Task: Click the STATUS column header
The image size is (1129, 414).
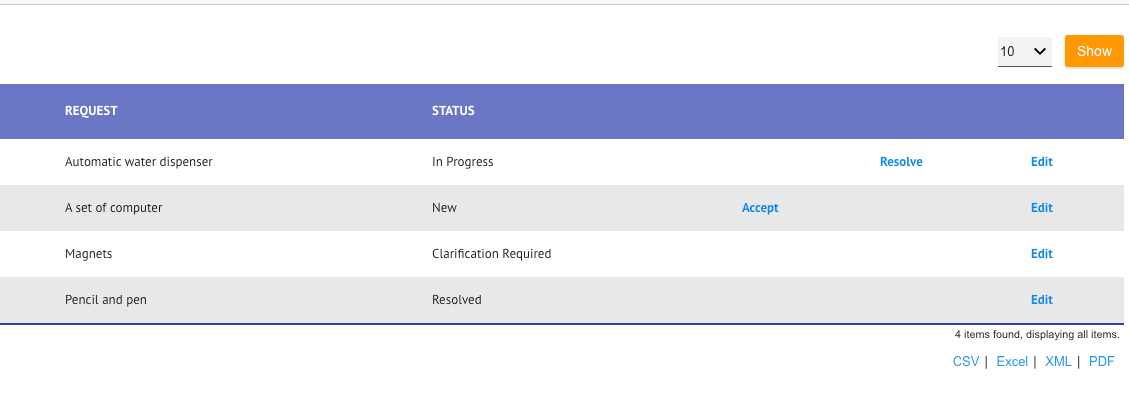Action: (453, 111)
